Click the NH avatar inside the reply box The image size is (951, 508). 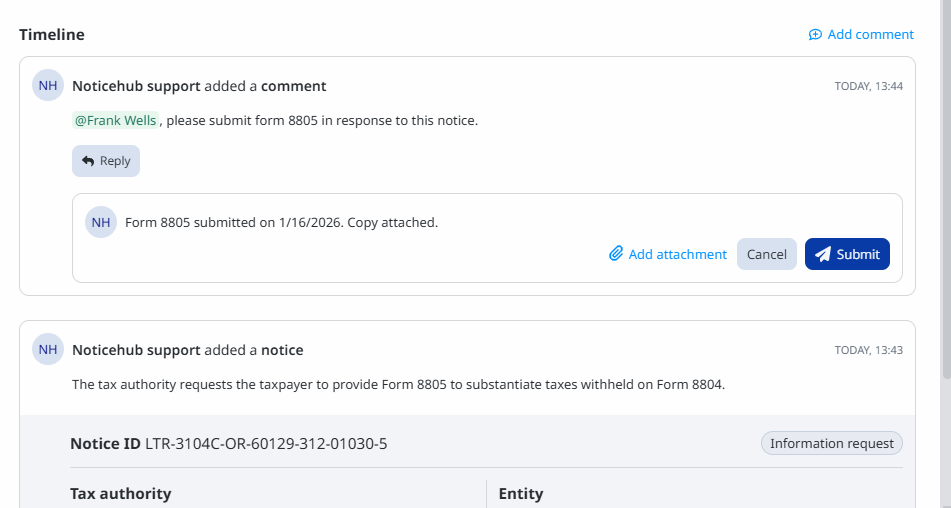pyautogui.click(x=101, y=222)
